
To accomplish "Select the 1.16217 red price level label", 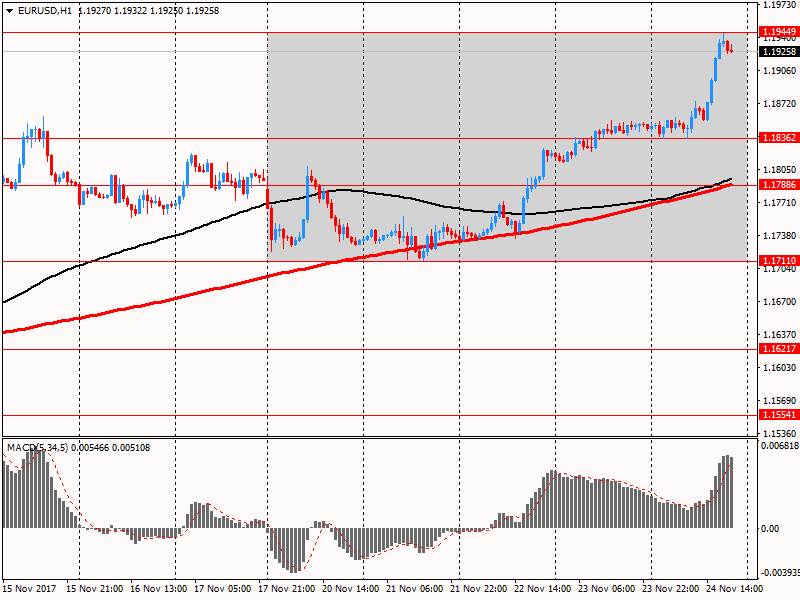I will (x=779, y=348).
